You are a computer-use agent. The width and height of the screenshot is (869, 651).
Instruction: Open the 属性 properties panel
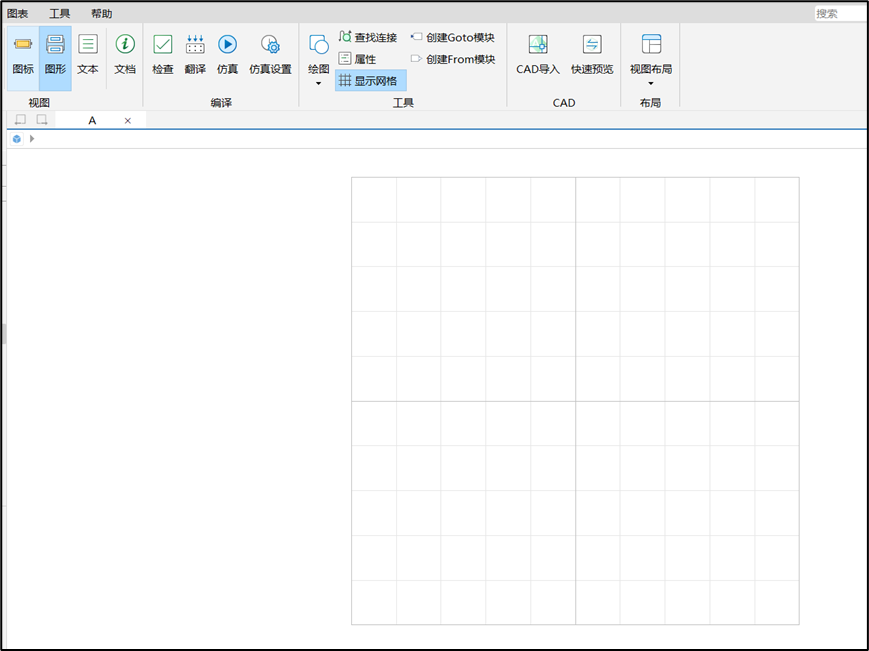click(x=357, y=59)
